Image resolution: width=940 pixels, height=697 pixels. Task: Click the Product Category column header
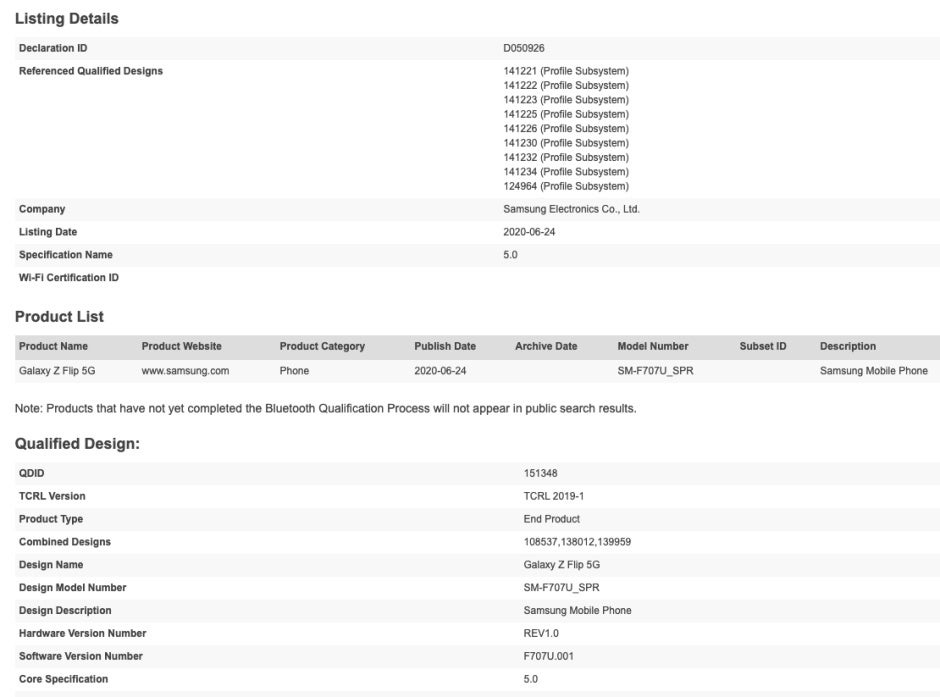pyautogui.click(x=322, y=346)
